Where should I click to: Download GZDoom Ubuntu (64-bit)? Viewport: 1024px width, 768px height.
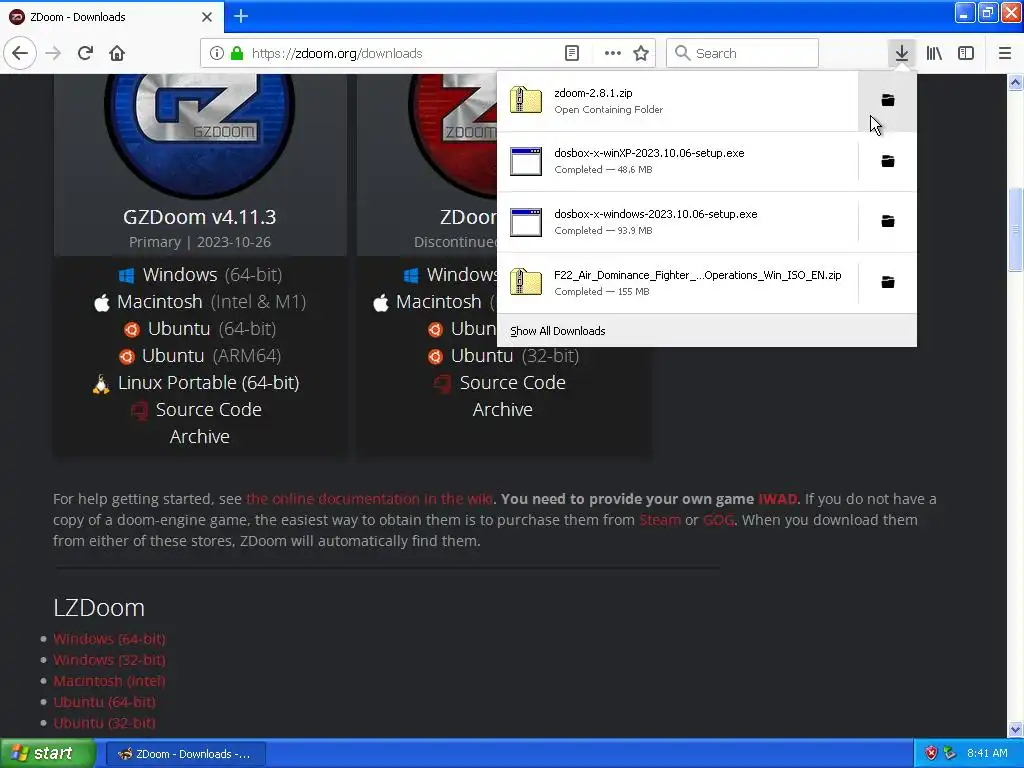click(200, 328)
